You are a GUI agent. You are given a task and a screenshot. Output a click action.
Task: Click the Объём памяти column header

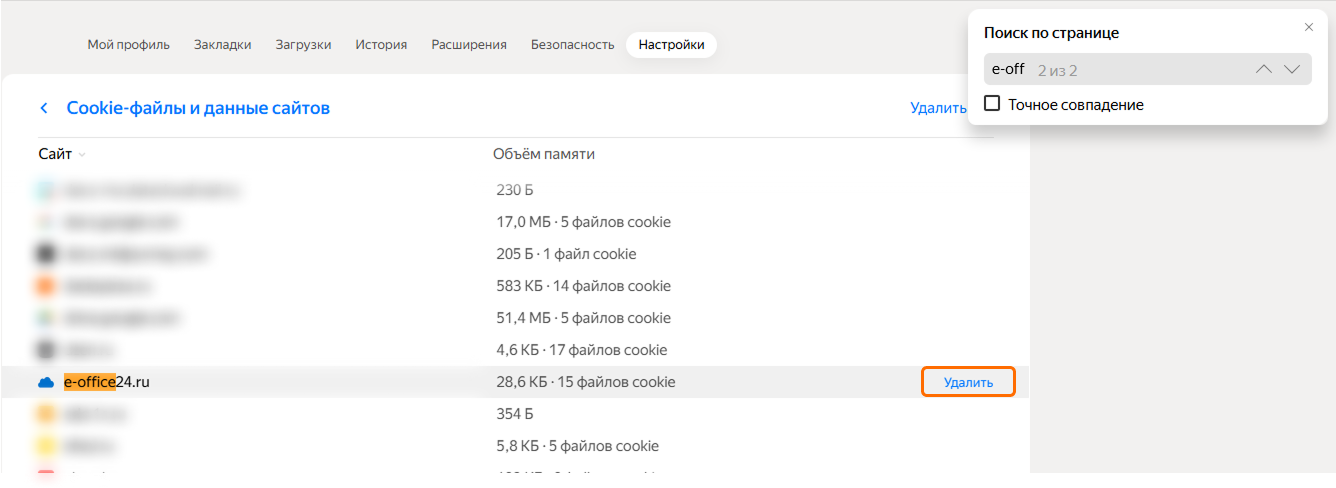tap(543, 154)
